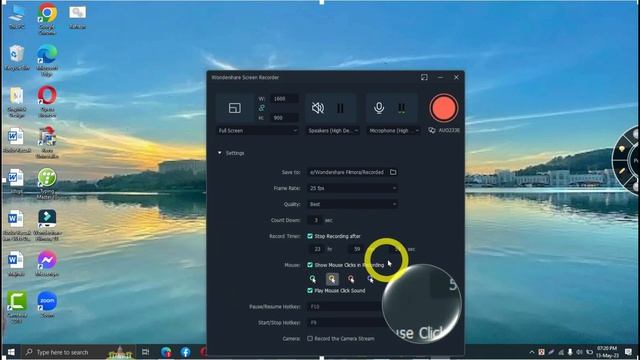
Task: Click the desktop icon right of Chrome
Action: coord(77,17)
